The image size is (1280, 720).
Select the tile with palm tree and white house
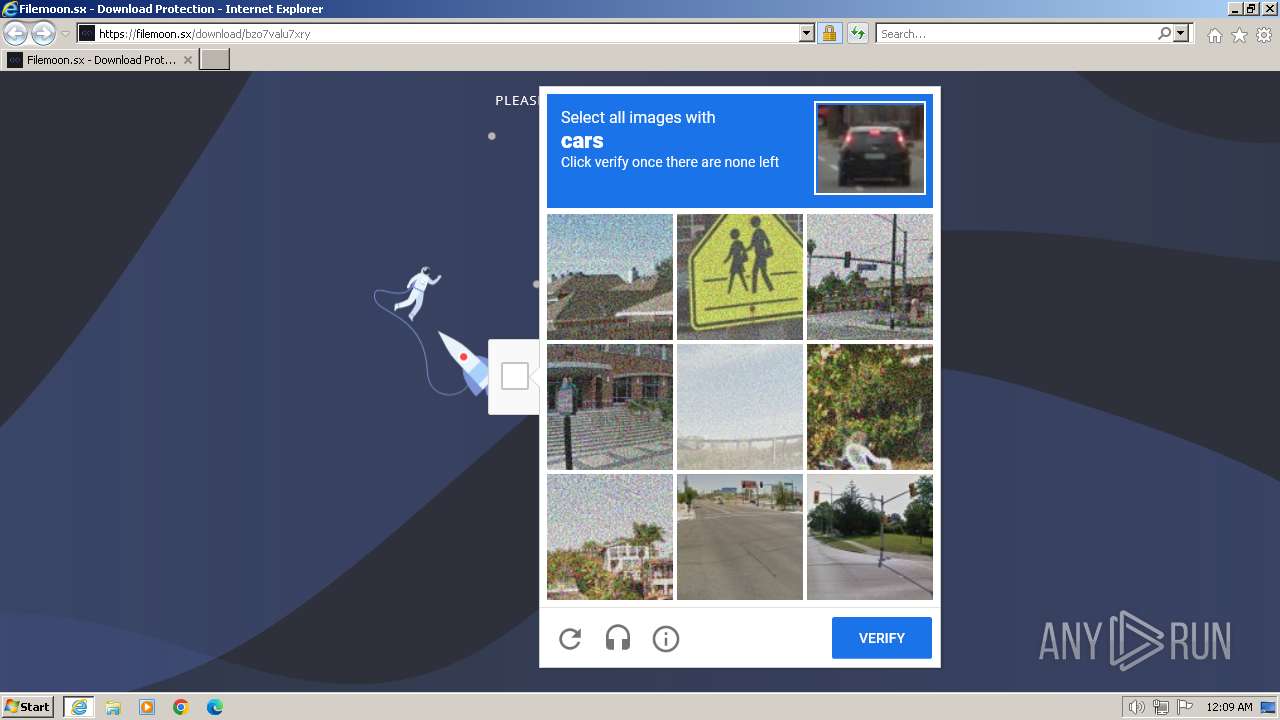[x=610, y=537]
